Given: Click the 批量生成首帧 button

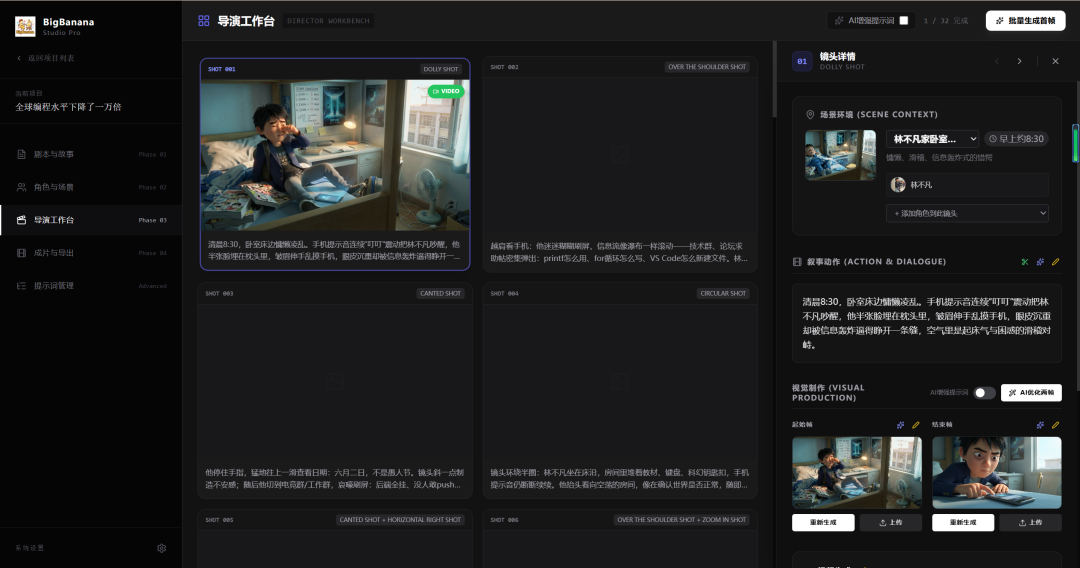Looking at the screenshot, I should pos(1024,20).
